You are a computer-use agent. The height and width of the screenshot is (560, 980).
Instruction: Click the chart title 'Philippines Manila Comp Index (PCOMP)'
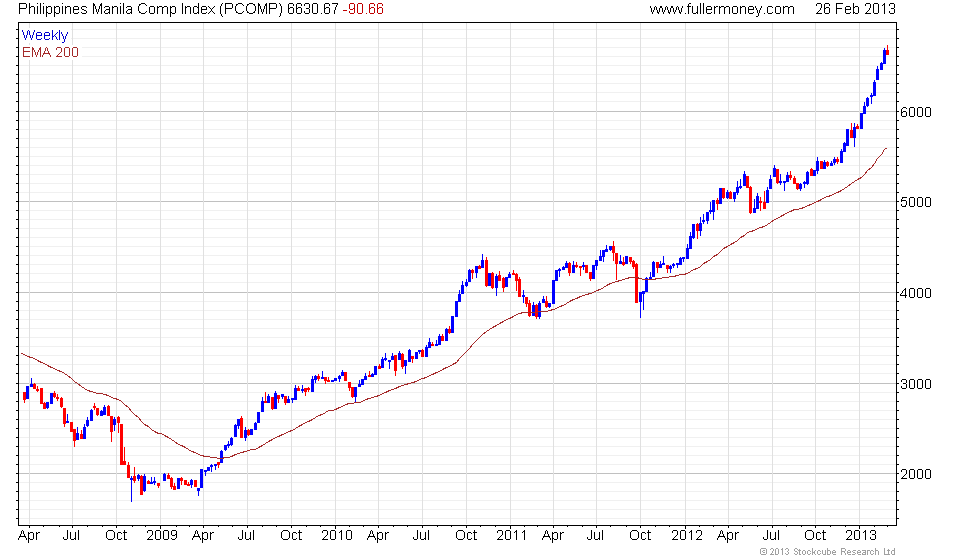pos(151,9)
